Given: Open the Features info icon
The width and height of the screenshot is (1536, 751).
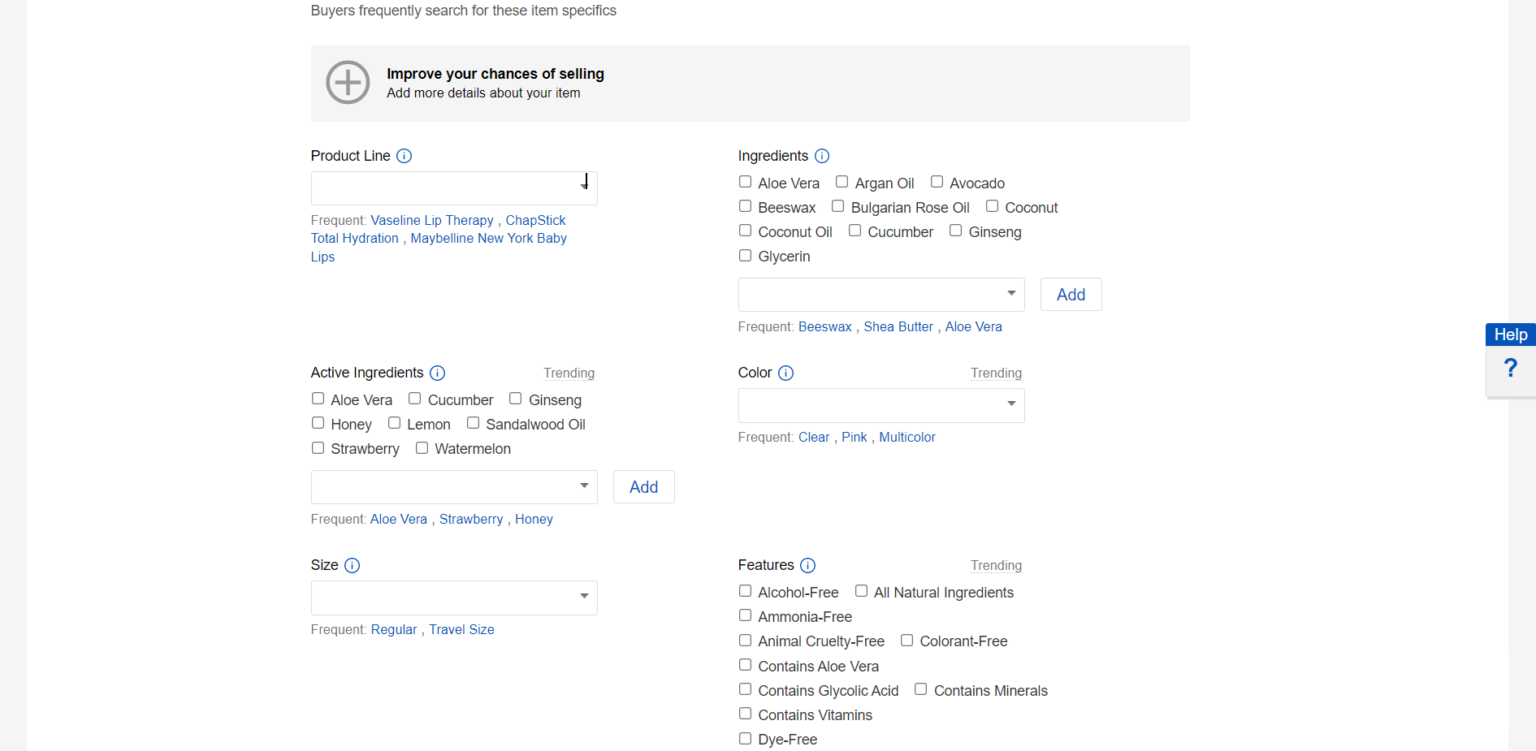Looking at the screenshot, I should pyautogui.click(x=808, y=565).
